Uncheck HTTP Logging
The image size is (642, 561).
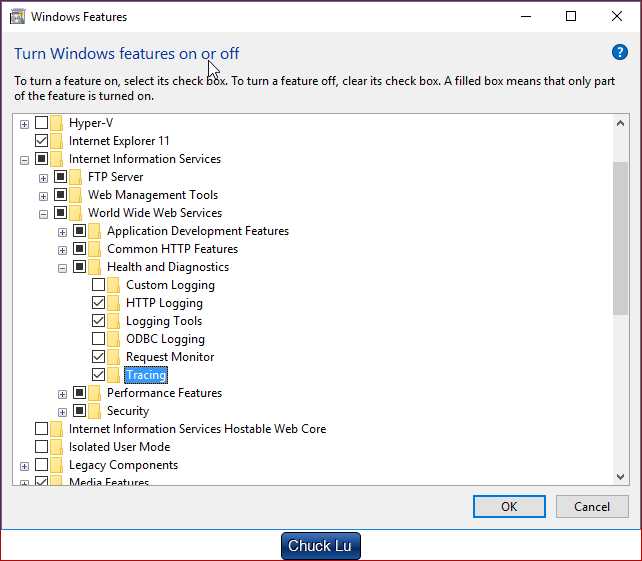point(98,303)
